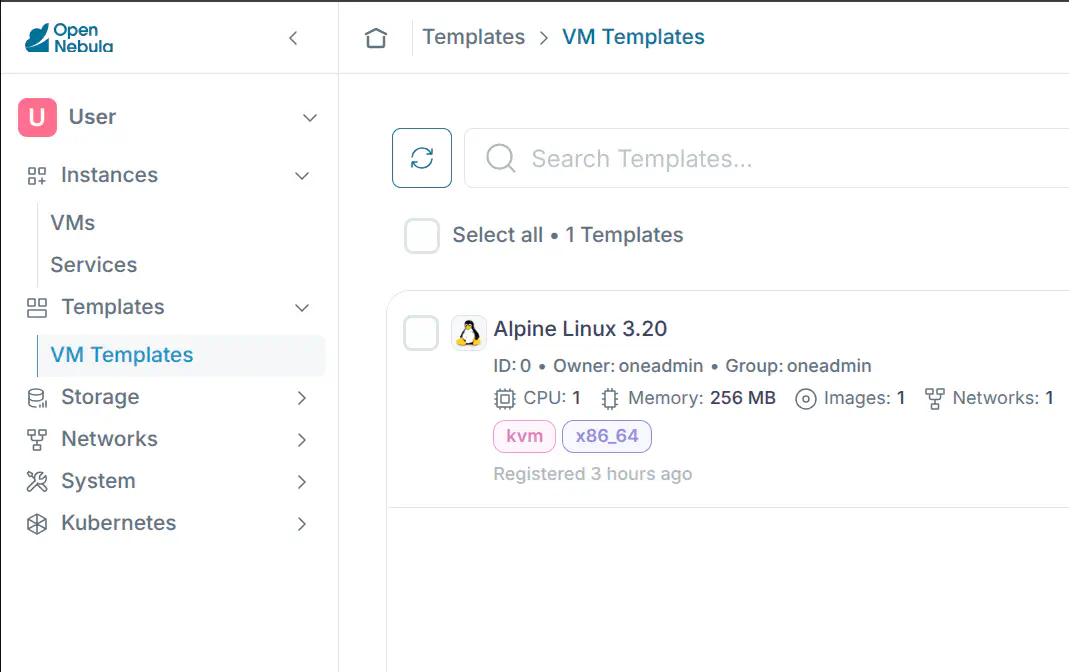This screenshot has width=1069, height=672.
Task: Expand the Networks section chevron
Action: click(x=302, y=440)
